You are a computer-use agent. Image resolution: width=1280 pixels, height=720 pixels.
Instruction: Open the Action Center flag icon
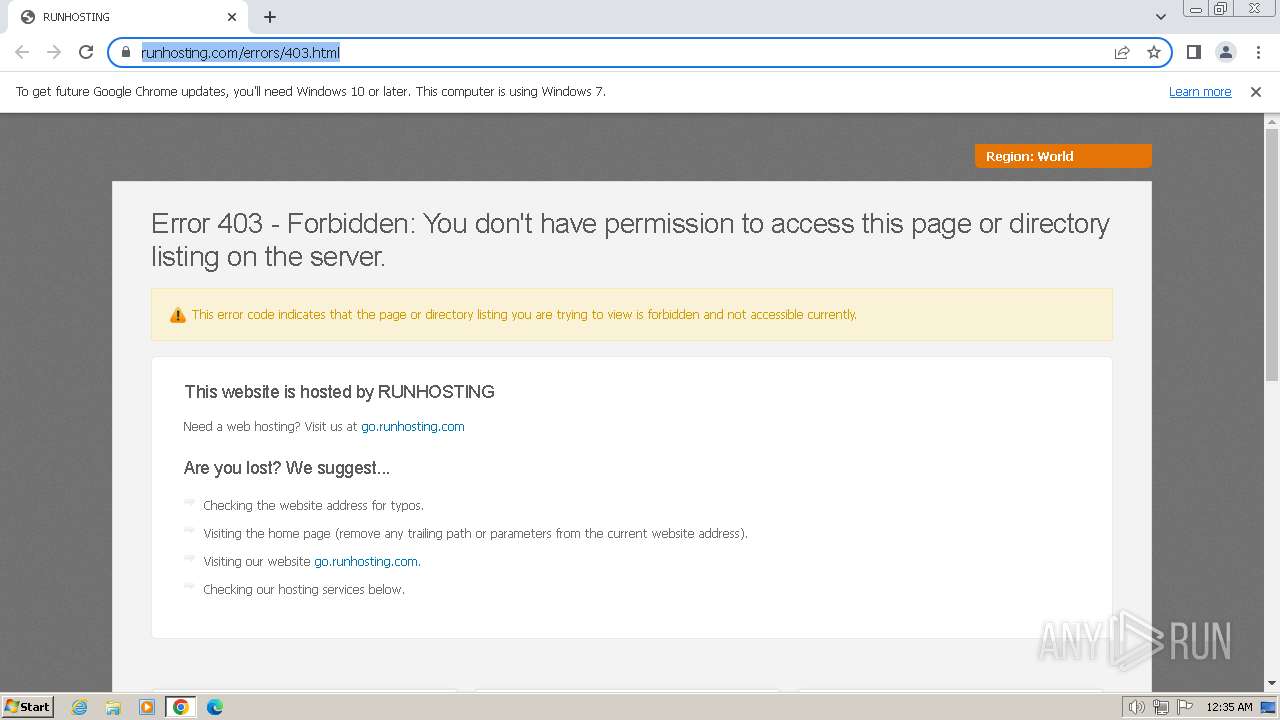1185,707
